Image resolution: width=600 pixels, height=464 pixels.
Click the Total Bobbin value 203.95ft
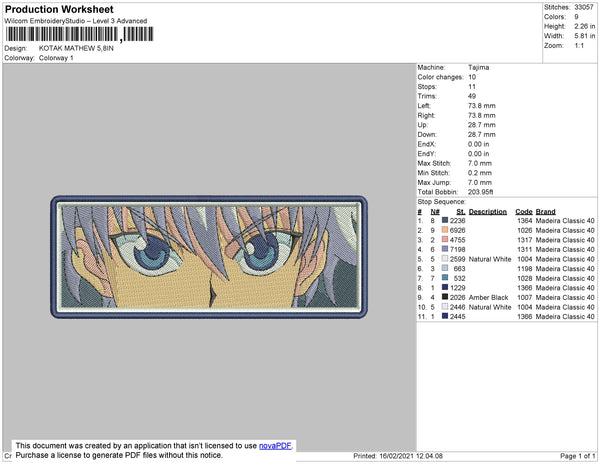click(480, 192)
